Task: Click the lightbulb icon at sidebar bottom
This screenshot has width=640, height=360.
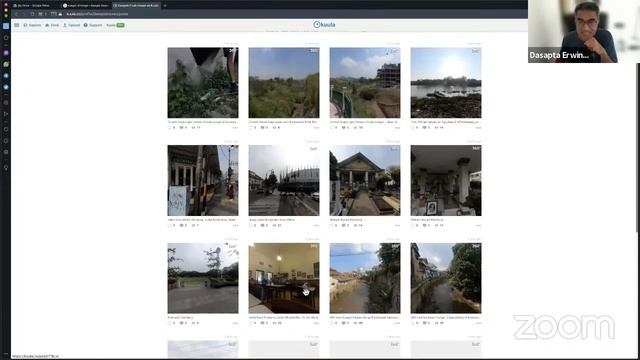Action: (x=6, y=168)
